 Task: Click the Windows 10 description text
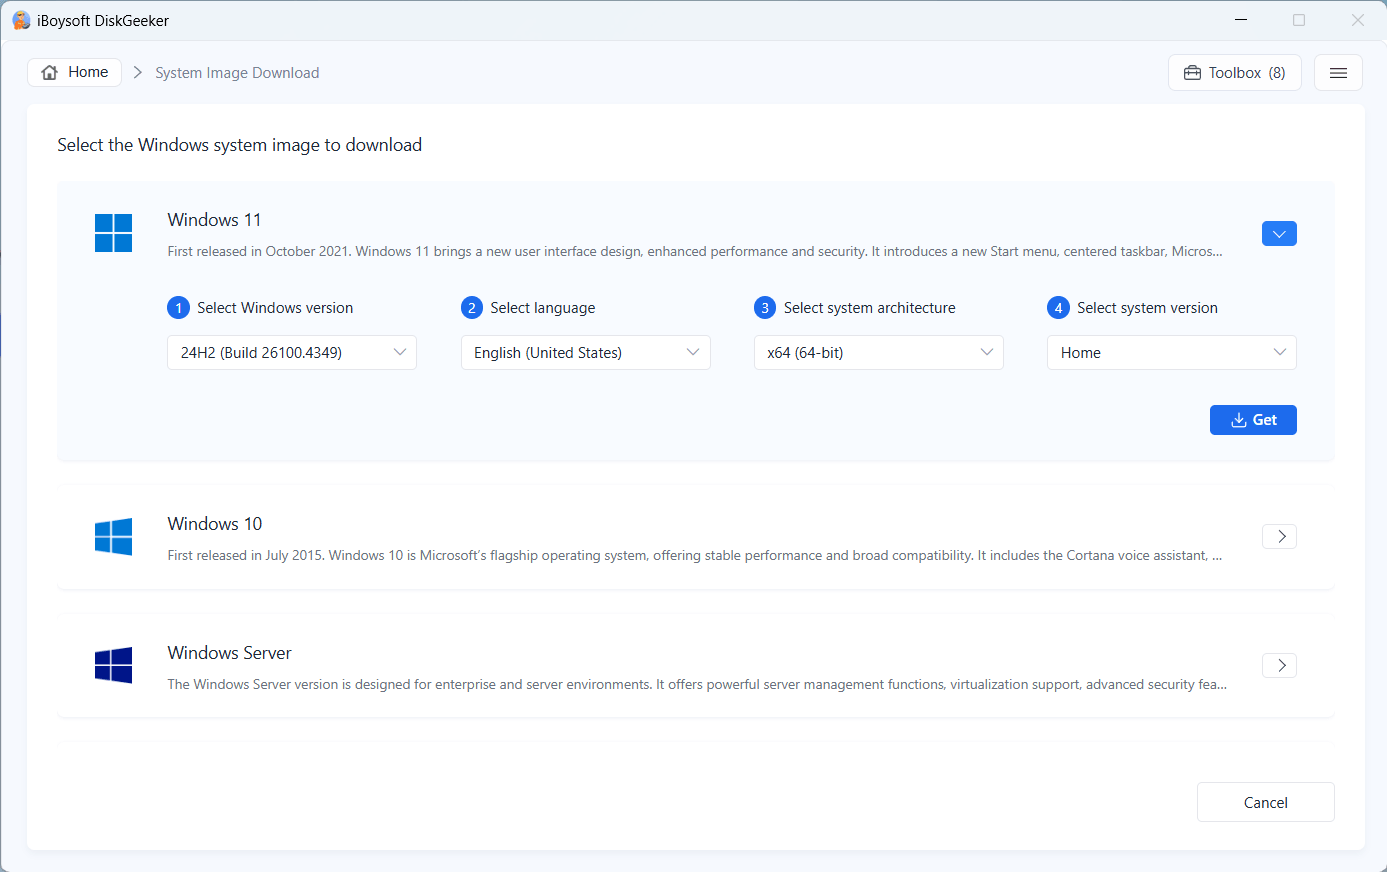click(x=695, y=556)
